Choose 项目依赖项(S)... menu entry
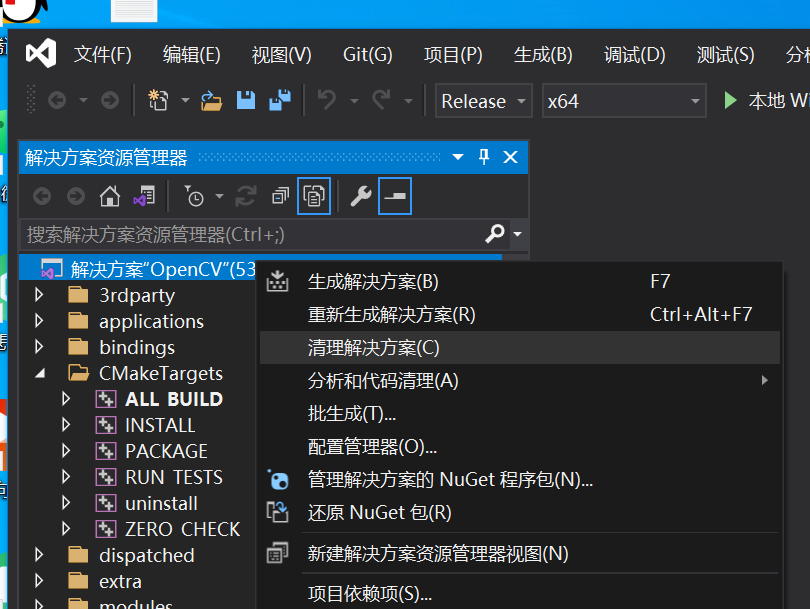This screenshot has height=609, width=810. pyautogui.click(x=520, y=594)
